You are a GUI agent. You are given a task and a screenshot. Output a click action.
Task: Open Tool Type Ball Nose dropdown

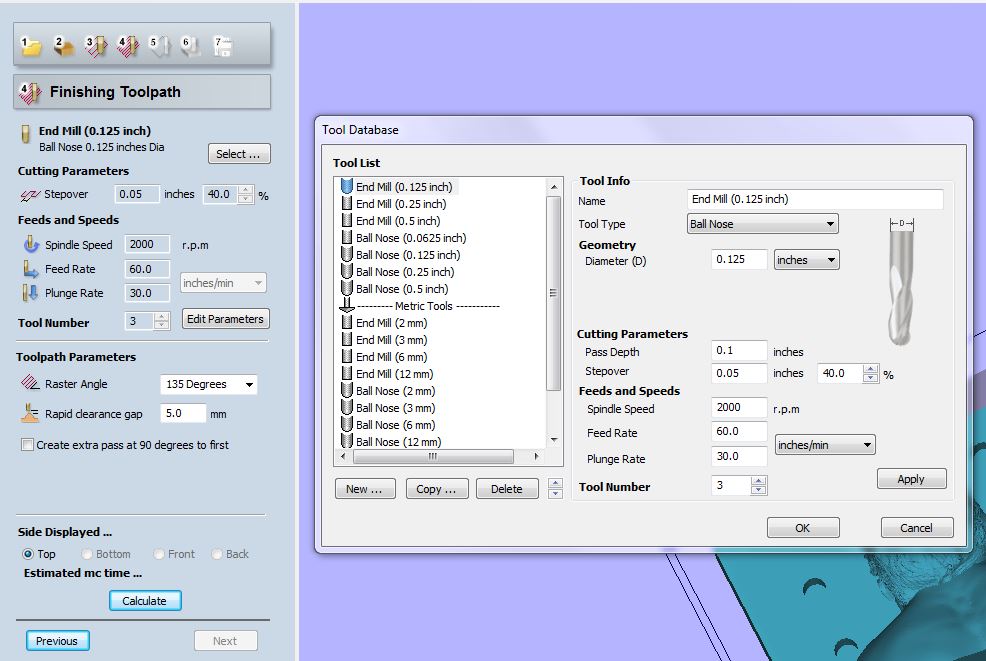pos(763,224)
